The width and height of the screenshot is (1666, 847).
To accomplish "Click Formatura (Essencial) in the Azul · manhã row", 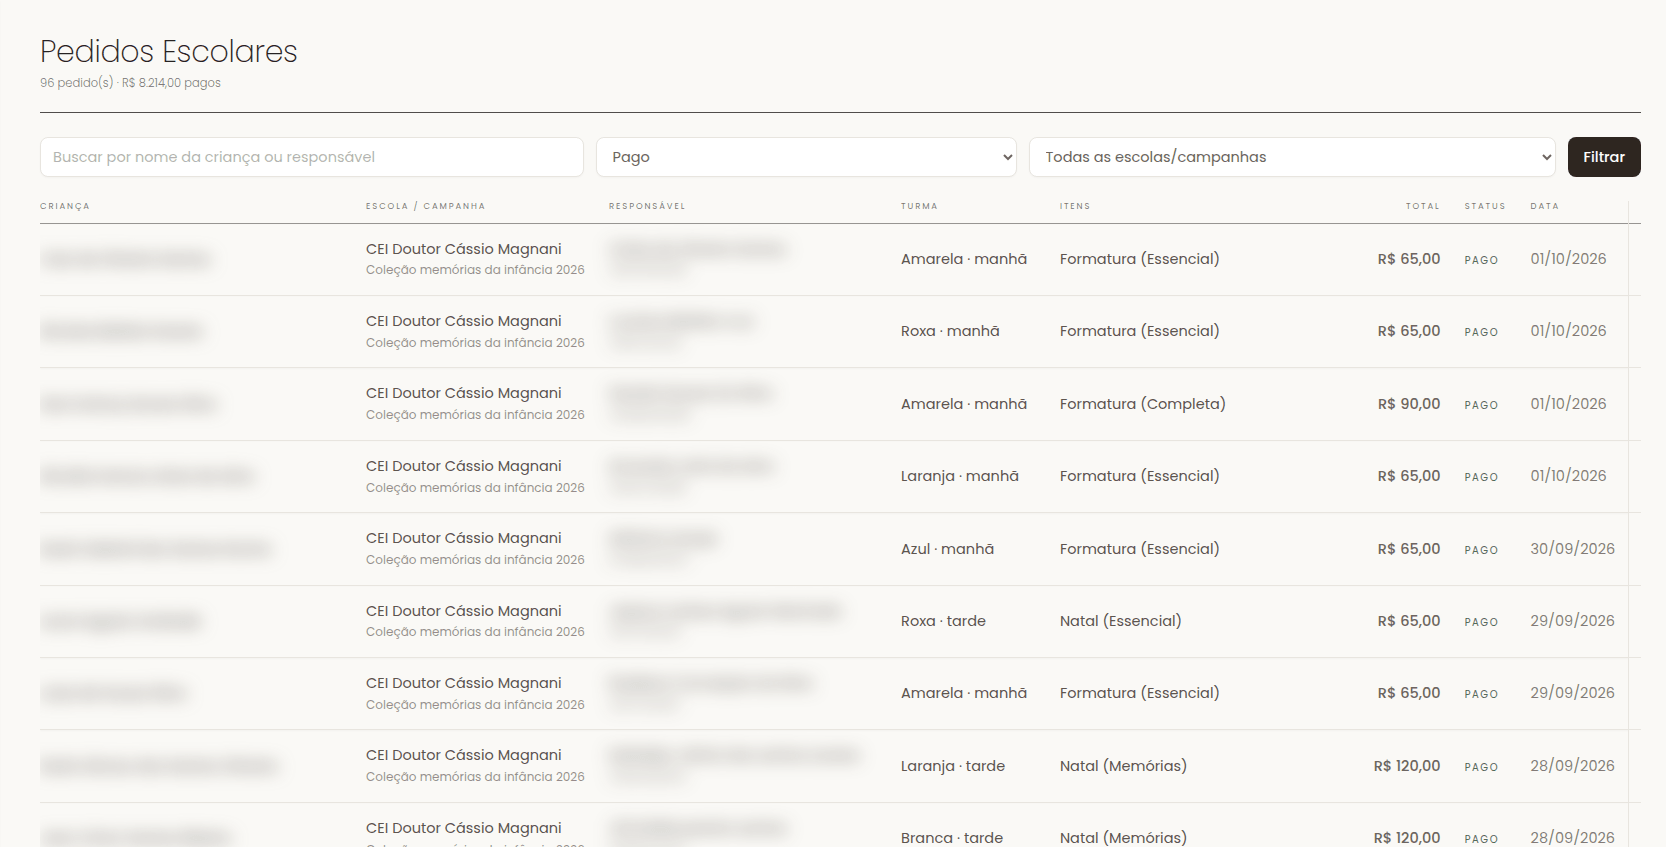I will pos(1140,549).
